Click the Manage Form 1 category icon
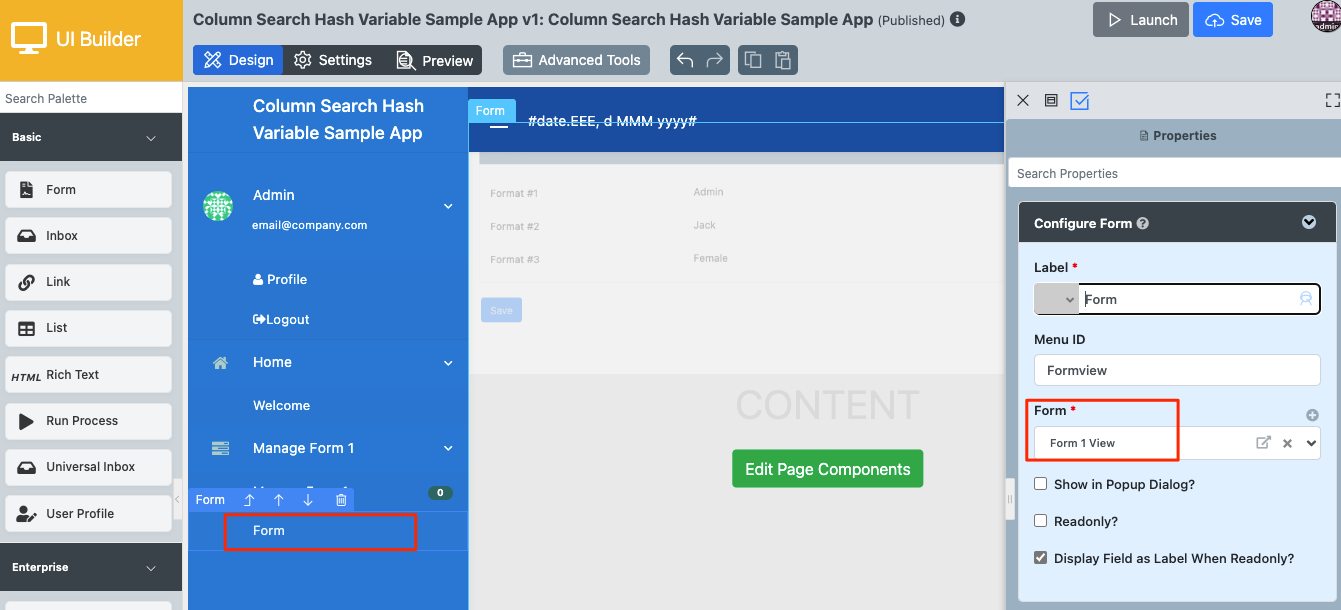Viewport: 1341px width, 610px height. point(221,448)
